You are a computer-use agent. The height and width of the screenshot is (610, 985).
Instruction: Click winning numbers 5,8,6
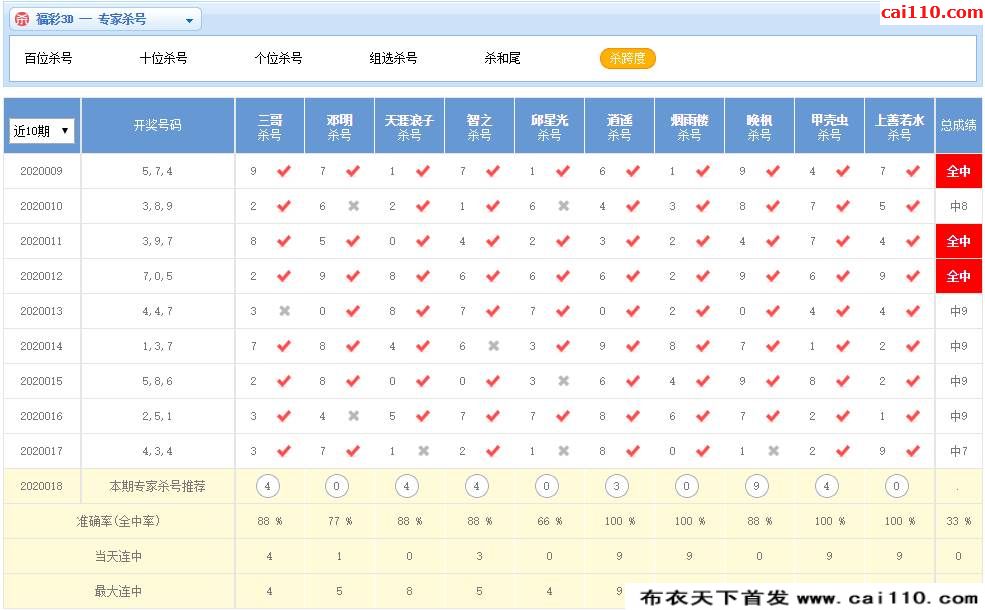pos(158,381)
